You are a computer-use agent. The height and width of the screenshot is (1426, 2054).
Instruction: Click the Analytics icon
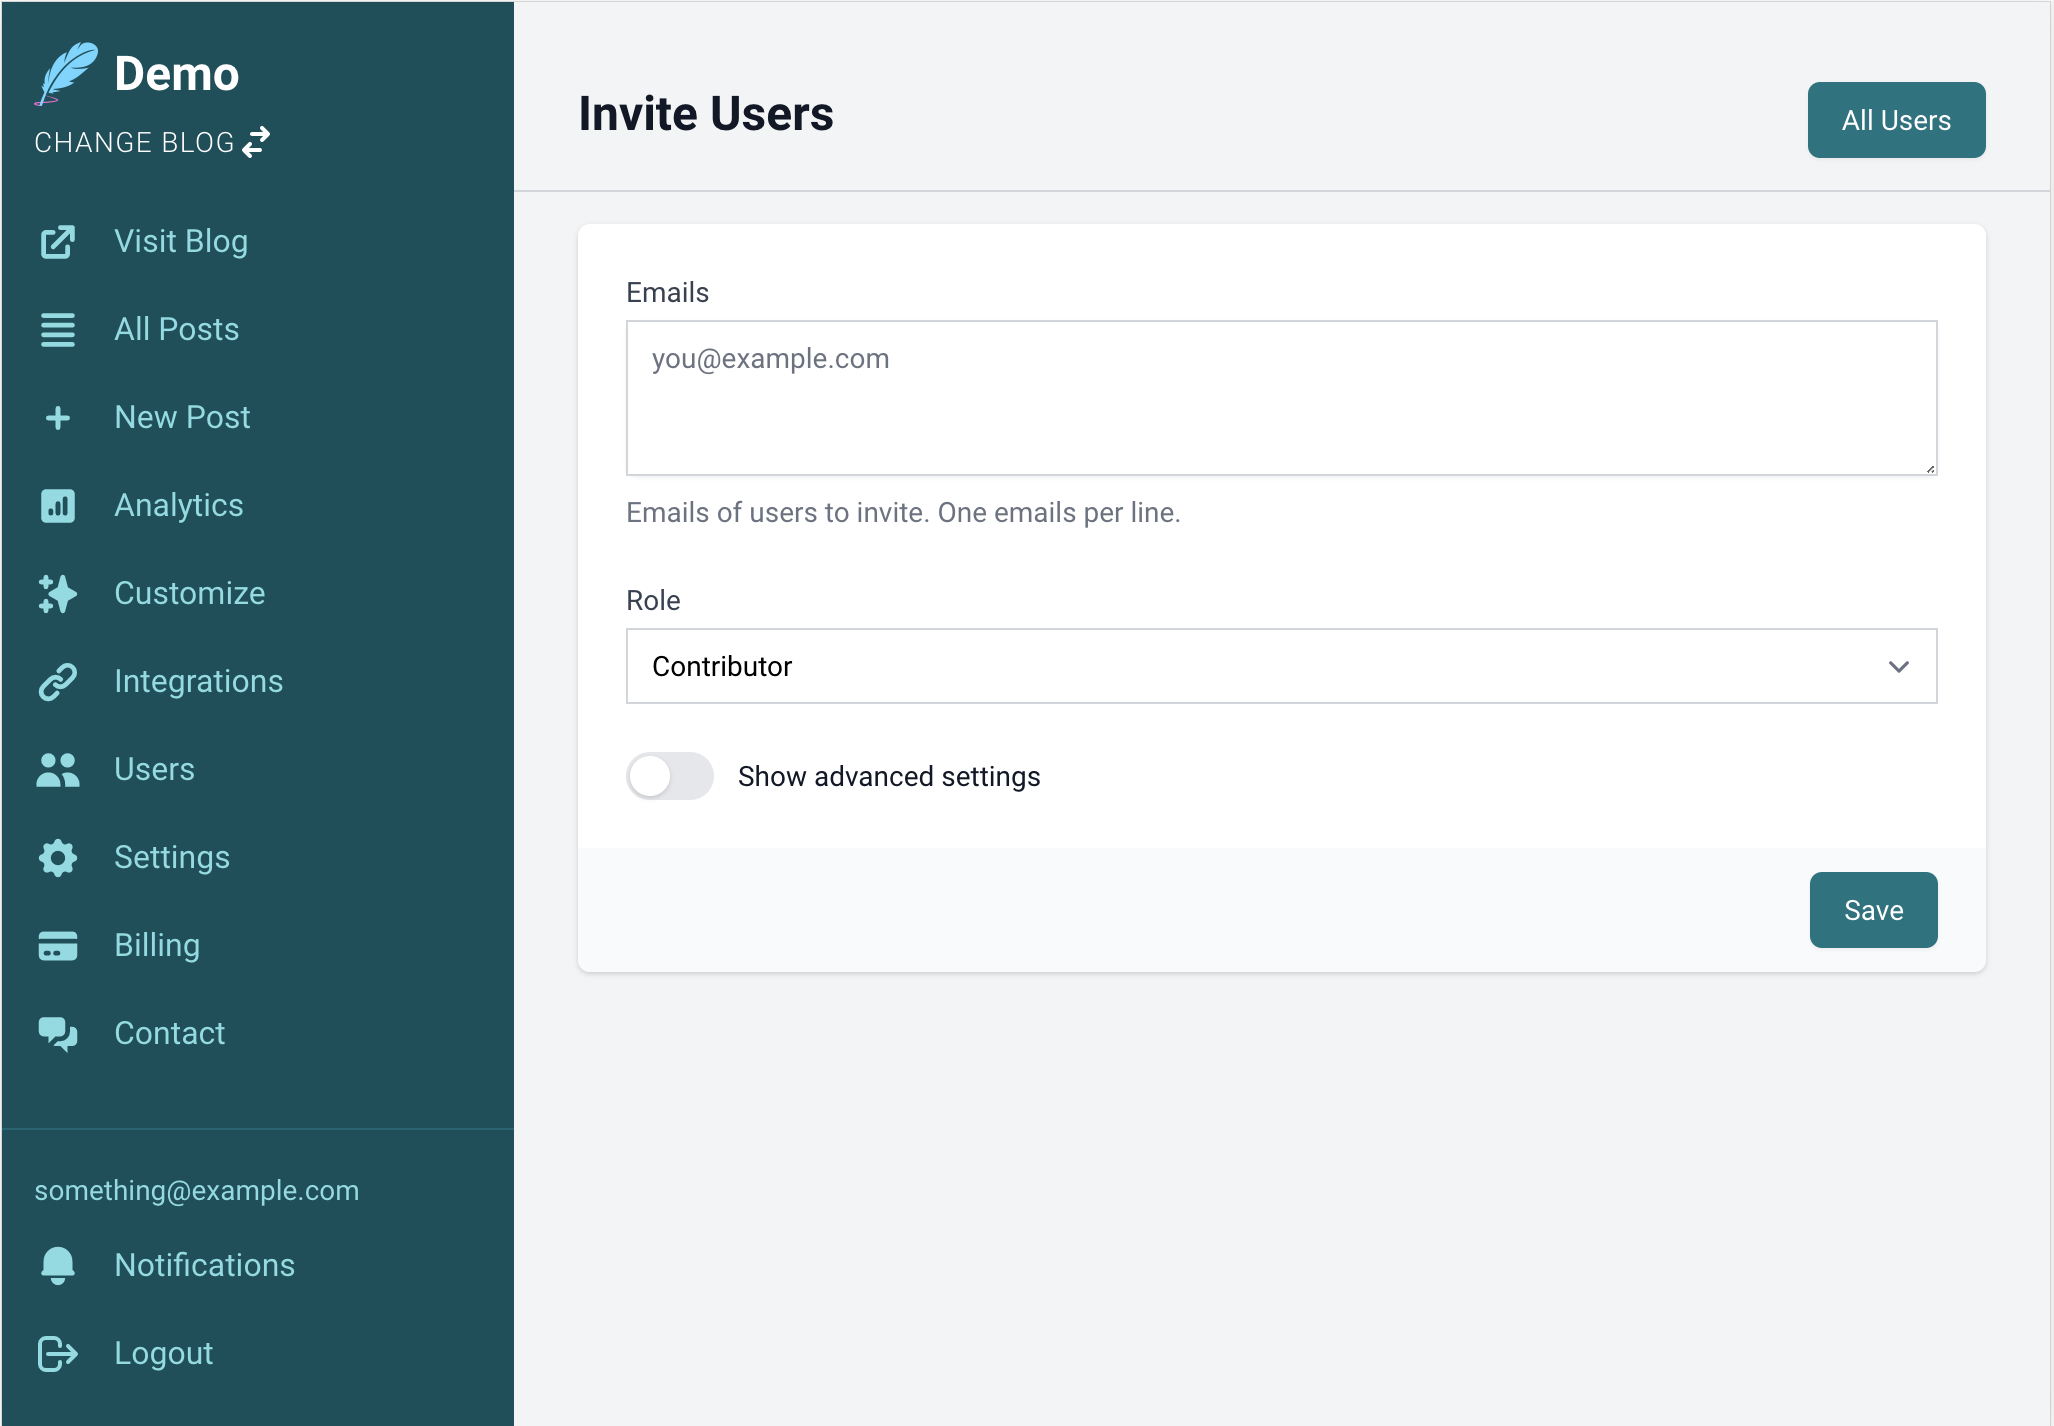point(58,505)
